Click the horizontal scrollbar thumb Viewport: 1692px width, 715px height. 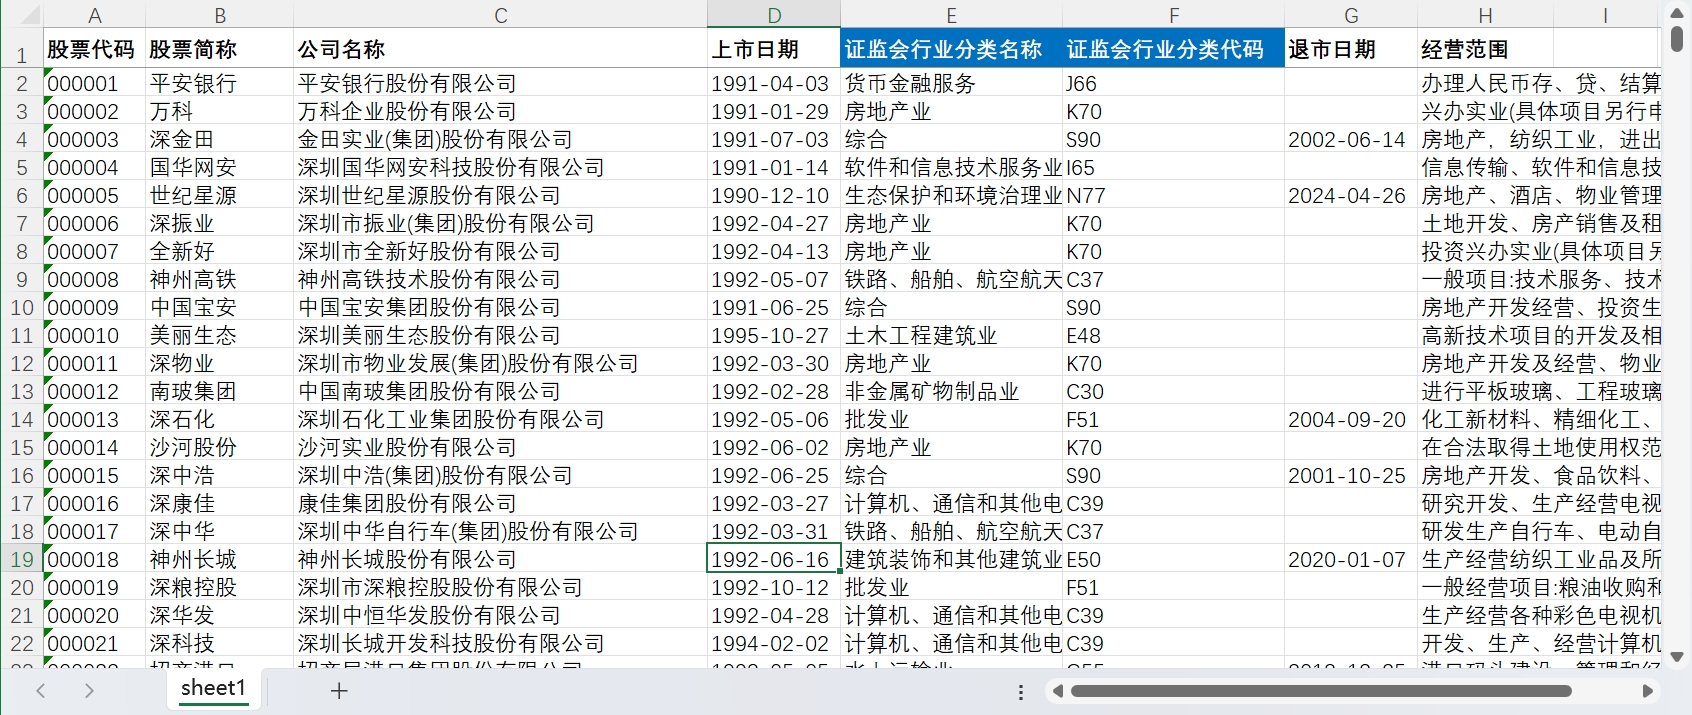coord(1321,691)
